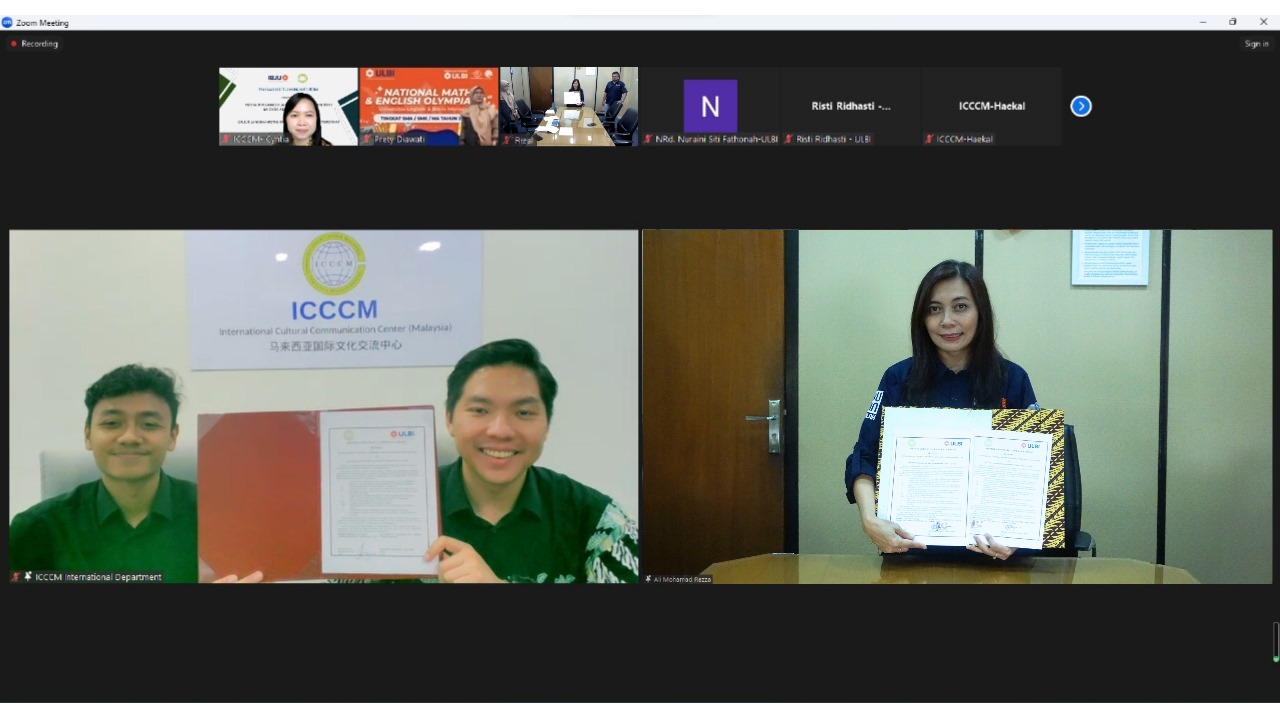Show next participants with blue arrow
The height and width of the screenshot is (717, 1280).
(x=1081, y=106)
